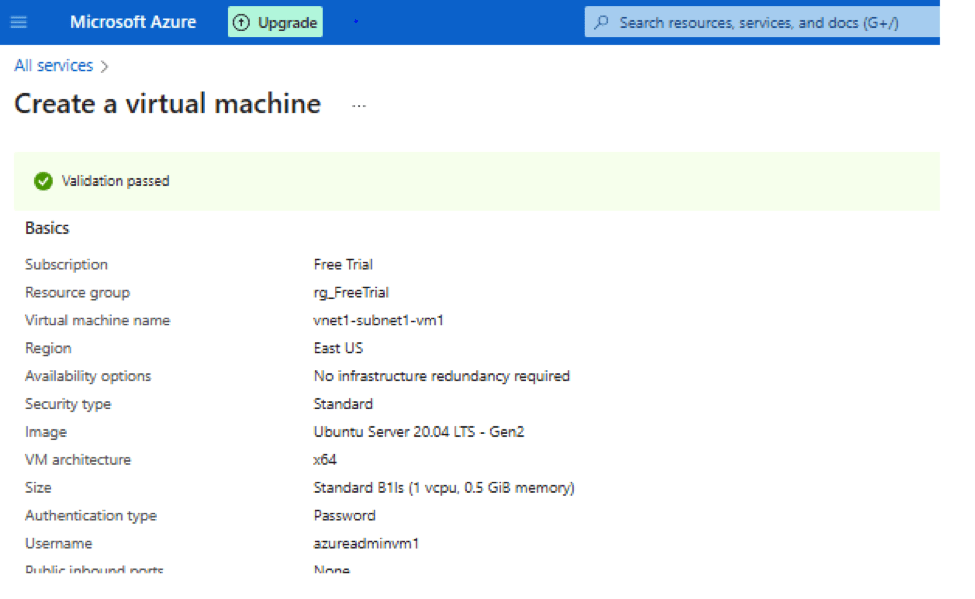Click the Username label
Image resolution: width=975 pixels, height=599 pixels.
58,544
